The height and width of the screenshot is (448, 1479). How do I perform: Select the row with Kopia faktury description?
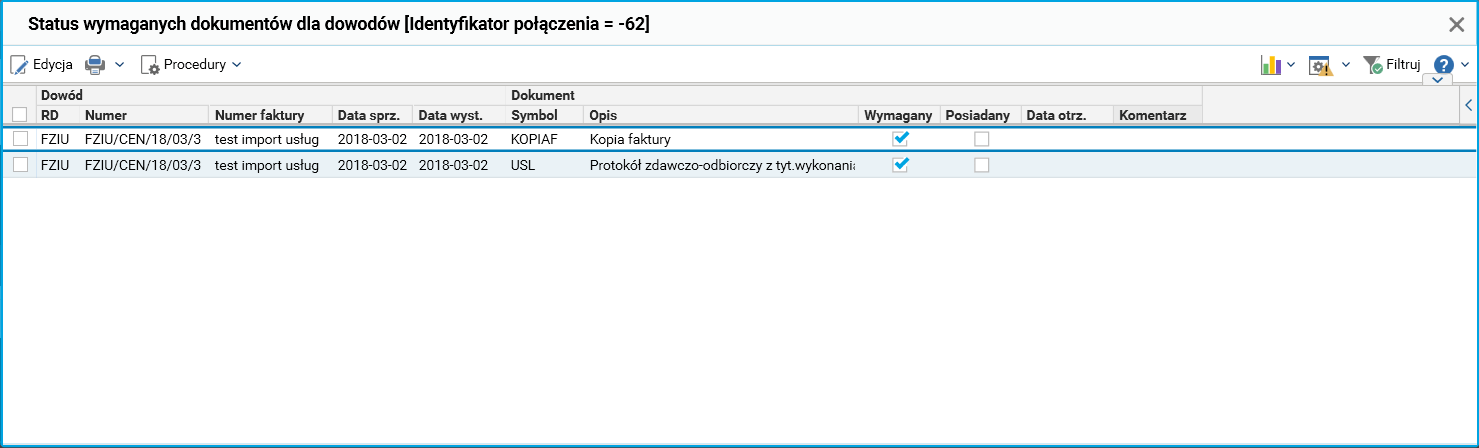[x=628, y=139]
